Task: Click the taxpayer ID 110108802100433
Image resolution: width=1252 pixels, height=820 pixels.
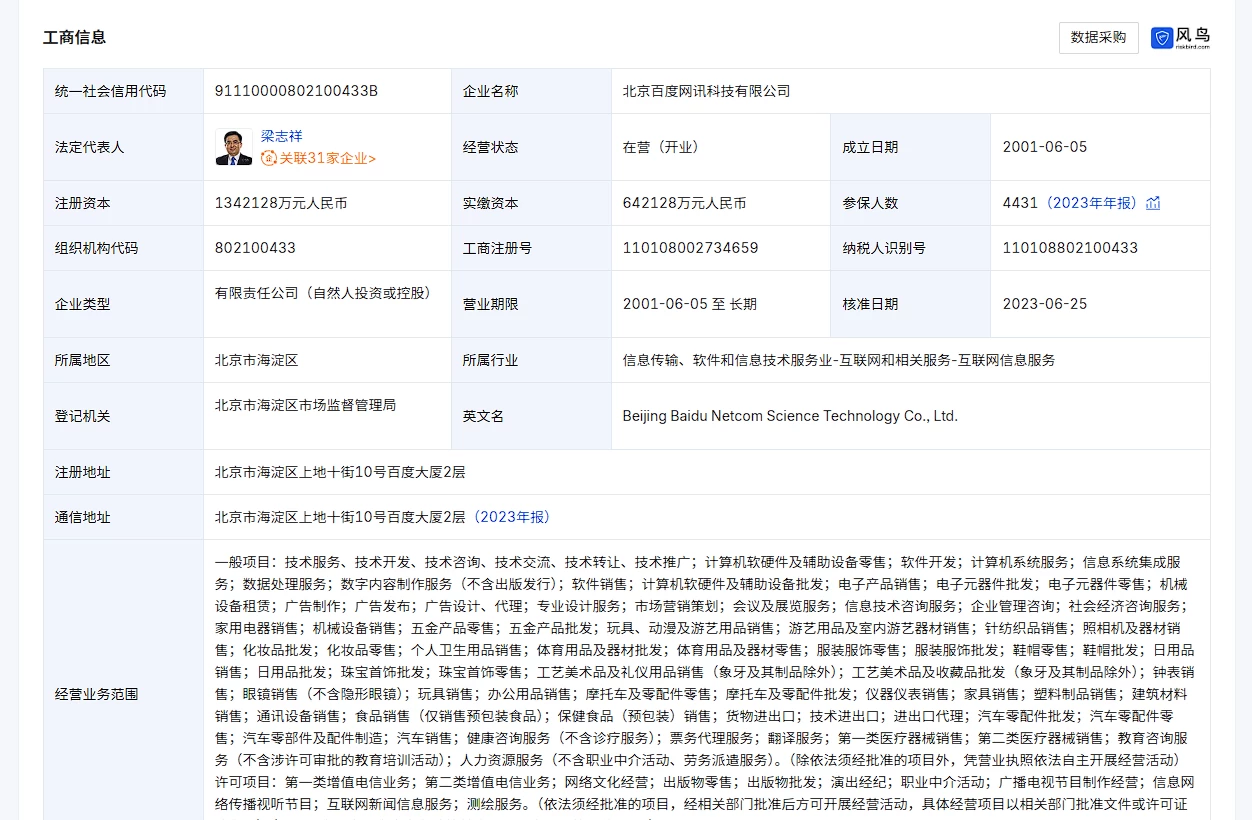Action: [1070, 248]
